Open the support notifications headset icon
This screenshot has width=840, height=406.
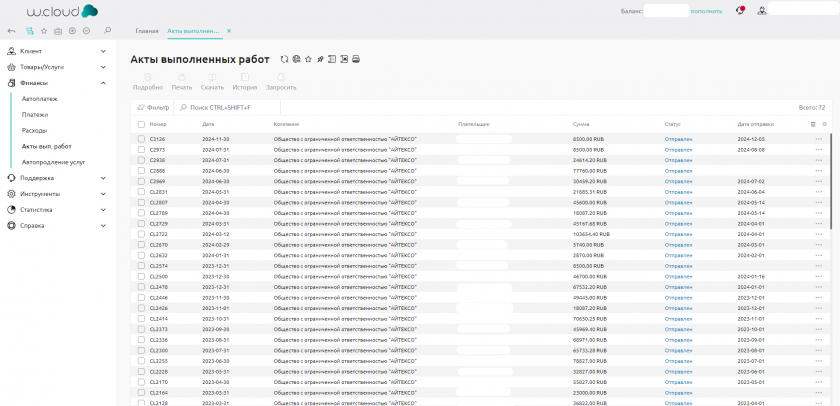[740, 10]
